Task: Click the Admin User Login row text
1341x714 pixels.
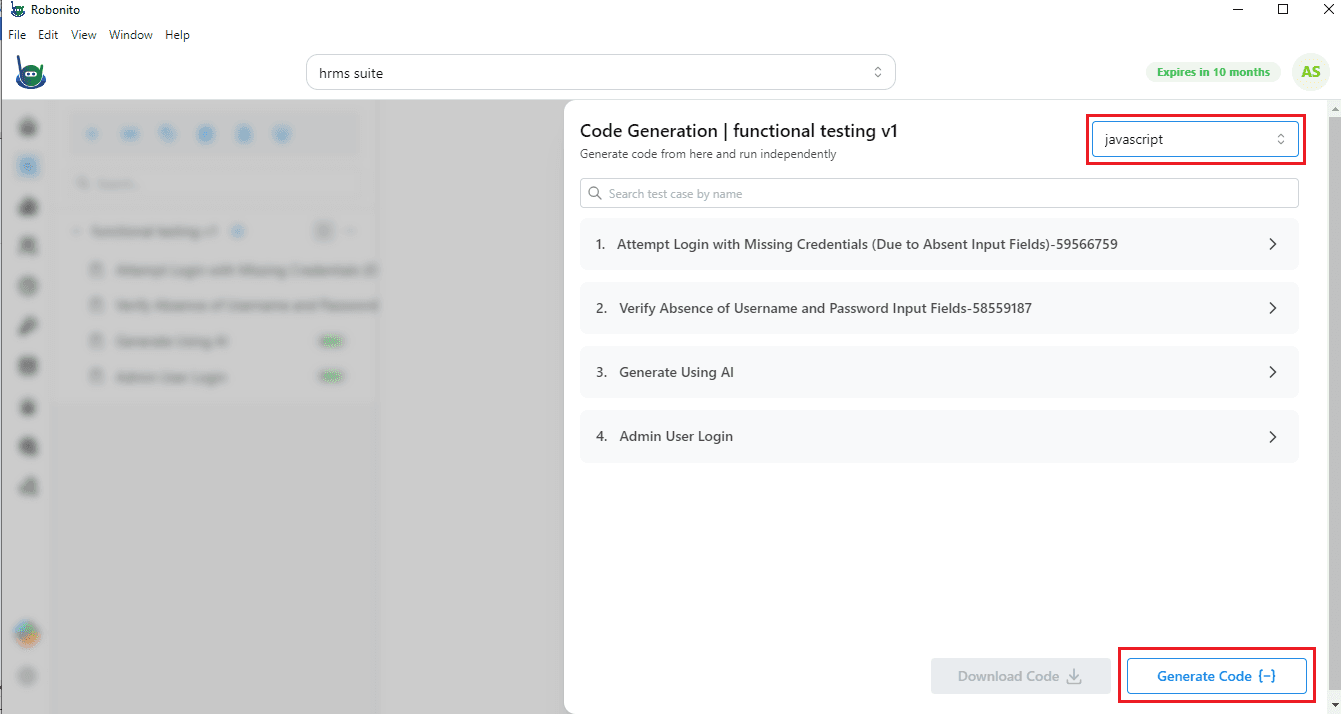Action: point(676,436)
